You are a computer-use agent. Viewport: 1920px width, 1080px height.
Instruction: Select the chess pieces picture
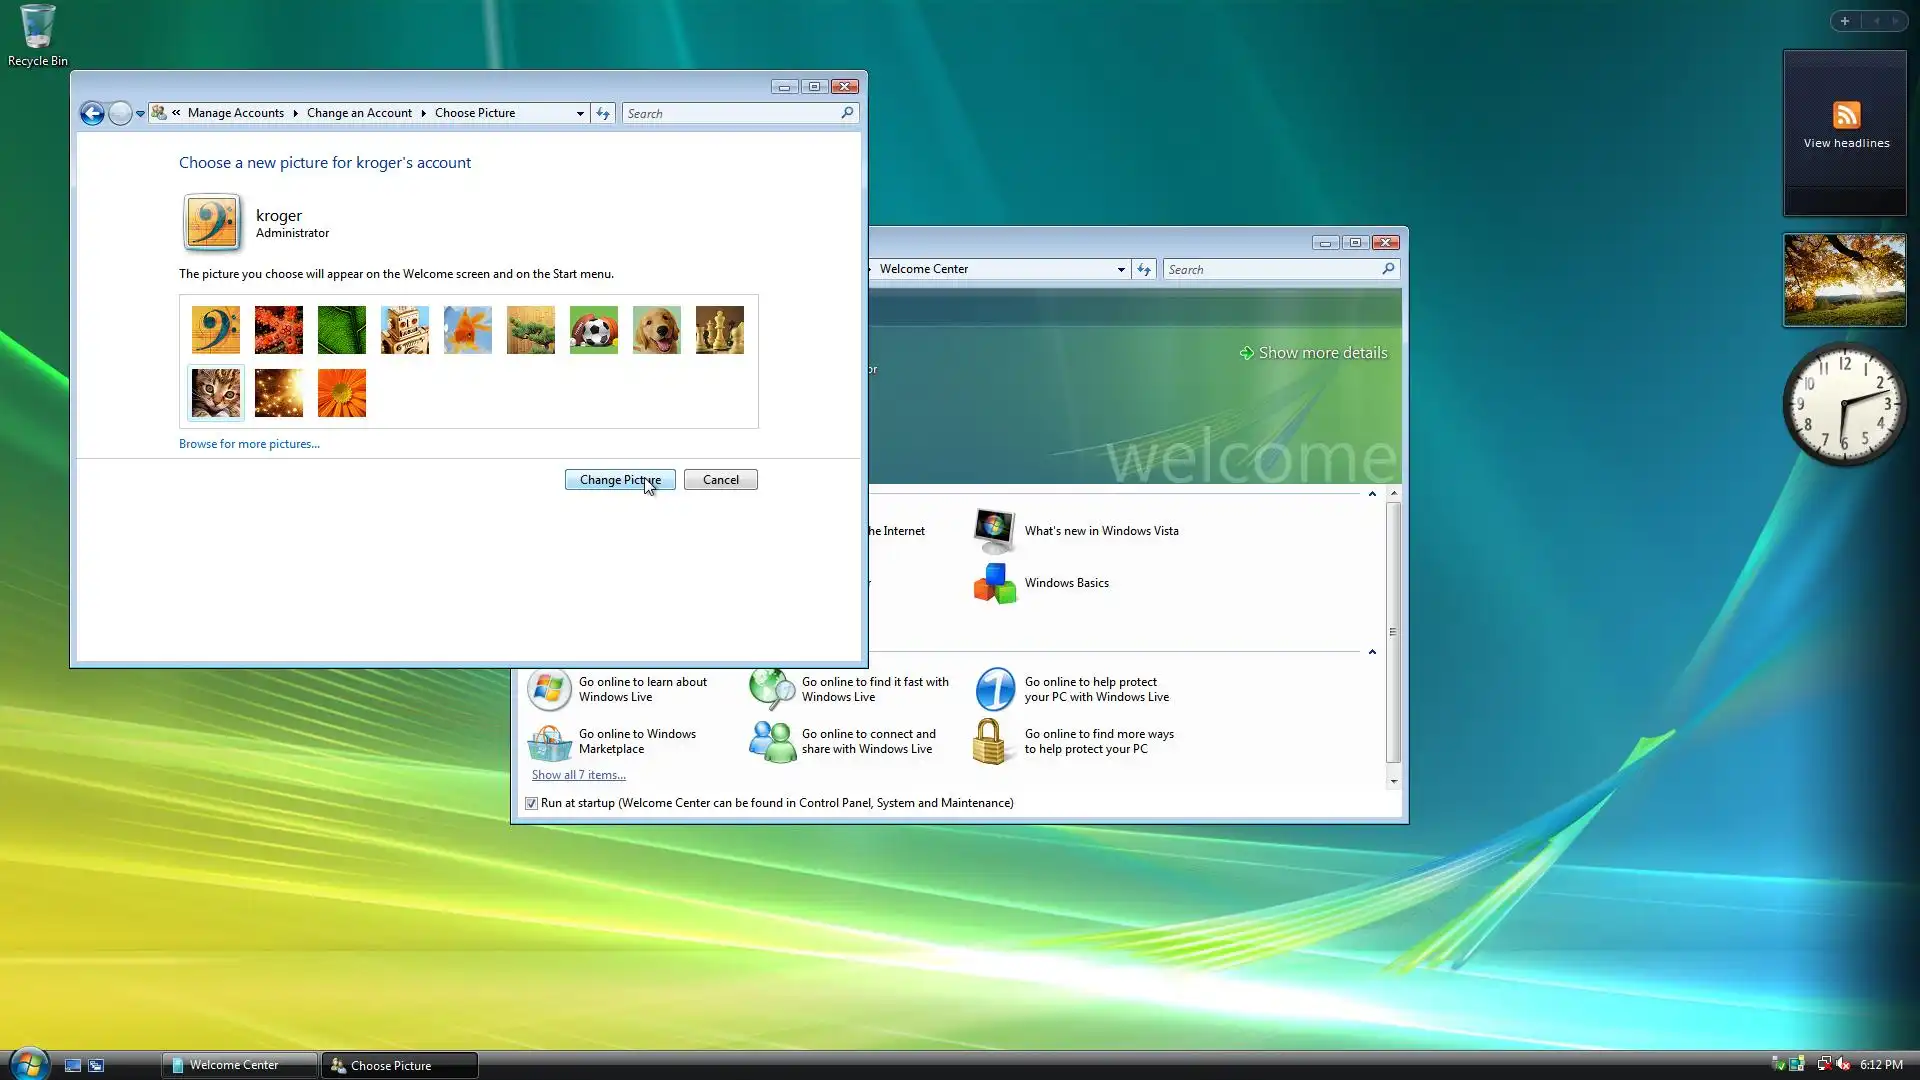pyautogui.click(x=719, y=330)
